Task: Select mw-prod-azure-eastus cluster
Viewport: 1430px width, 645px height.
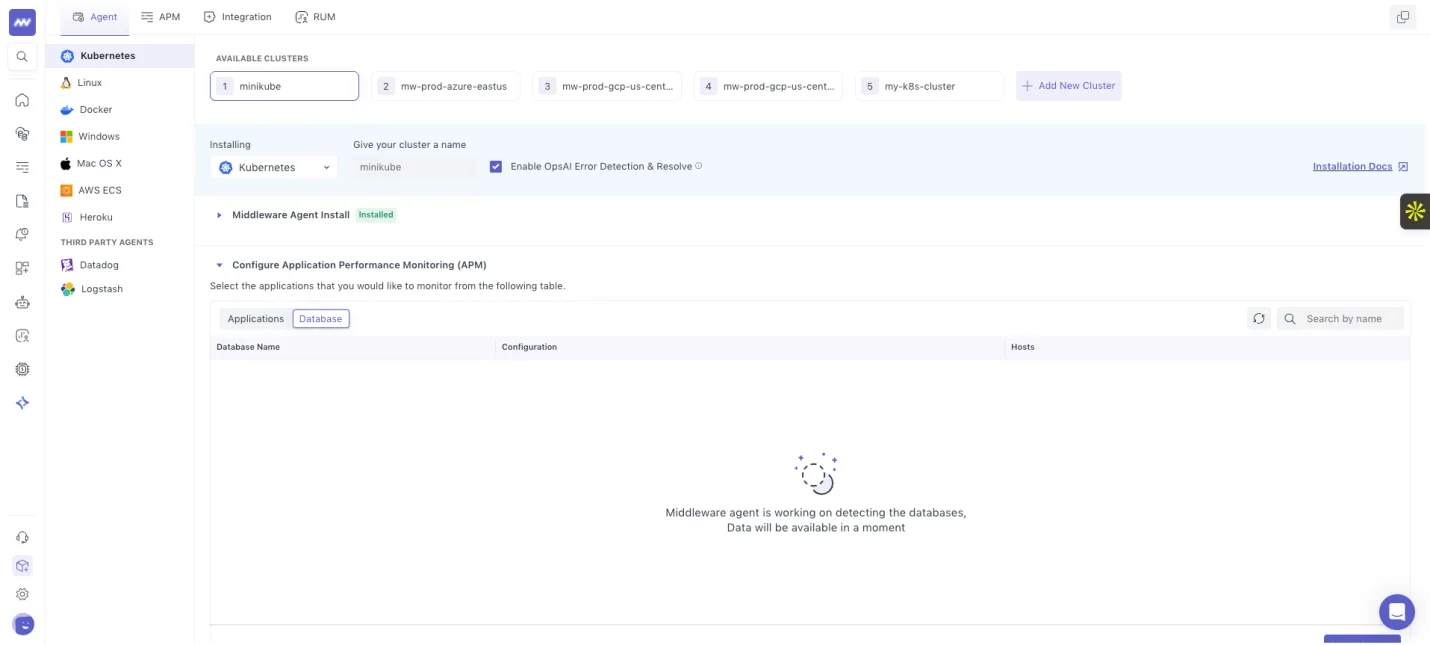Action: coord(446,86)
